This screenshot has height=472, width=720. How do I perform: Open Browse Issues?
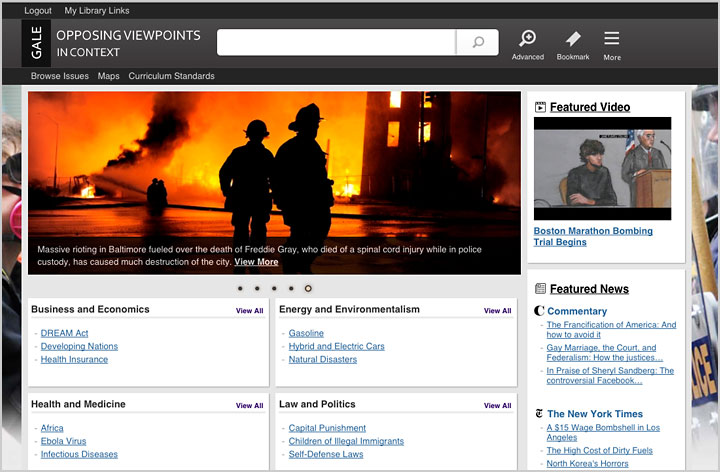(x=60, y=76)
